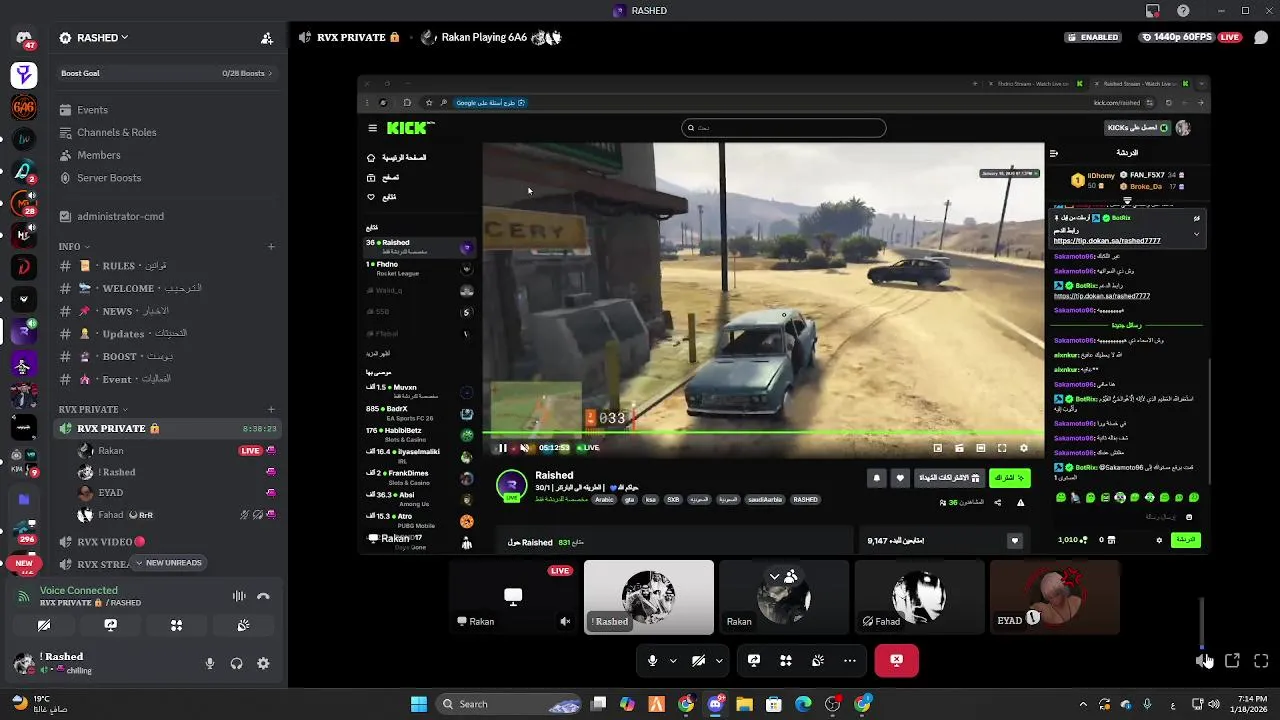The height and width of the screenshot is (720, 1280).
Task: Add a channel to INFO category
Action: [x=271, y=246]
